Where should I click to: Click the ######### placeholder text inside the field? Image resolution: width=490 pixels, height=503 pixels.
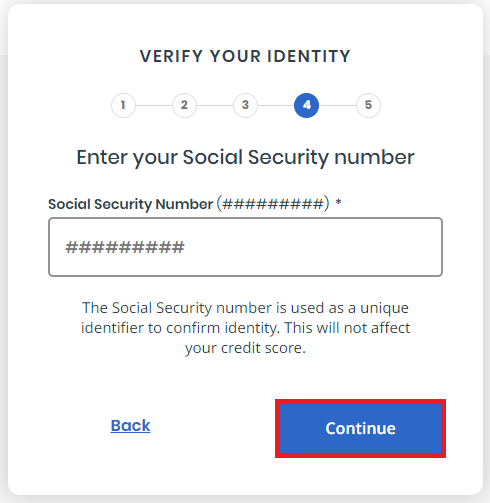point(125,247)
